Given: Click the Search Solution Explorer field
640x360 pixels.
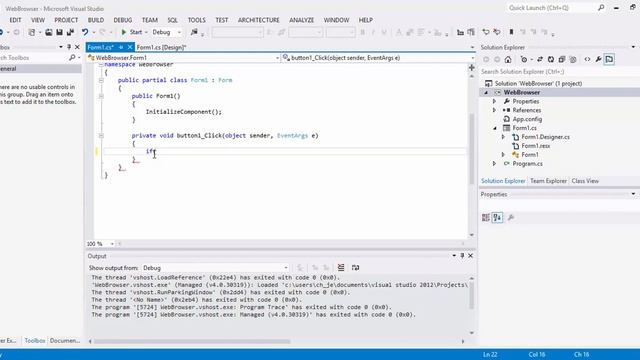Looking at the screenshot, I should [x=559, y=71].
